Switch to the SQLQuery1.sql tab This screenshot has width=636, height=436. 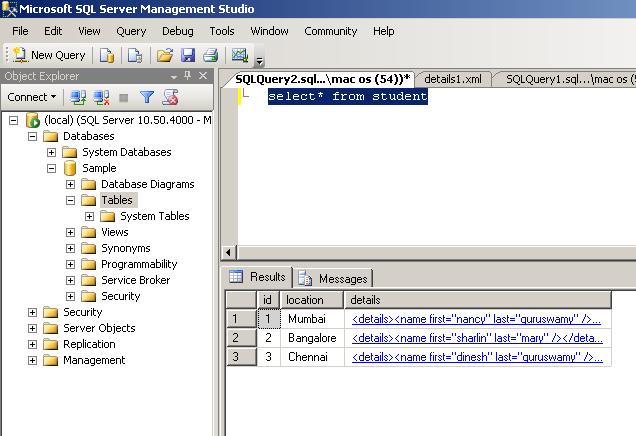coord(568,79)
